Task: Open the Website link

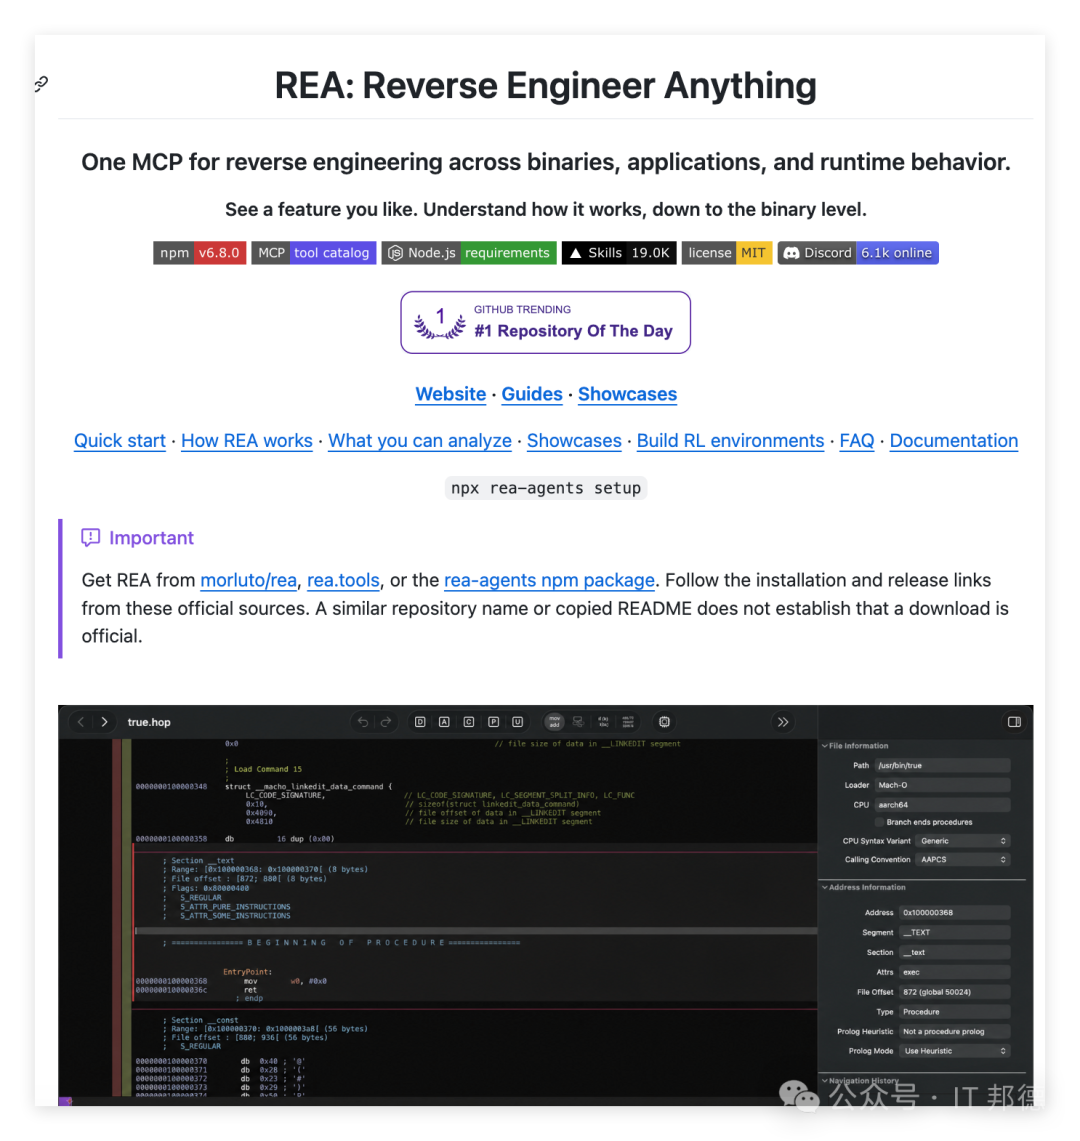Action: click(x=450, y=394)
